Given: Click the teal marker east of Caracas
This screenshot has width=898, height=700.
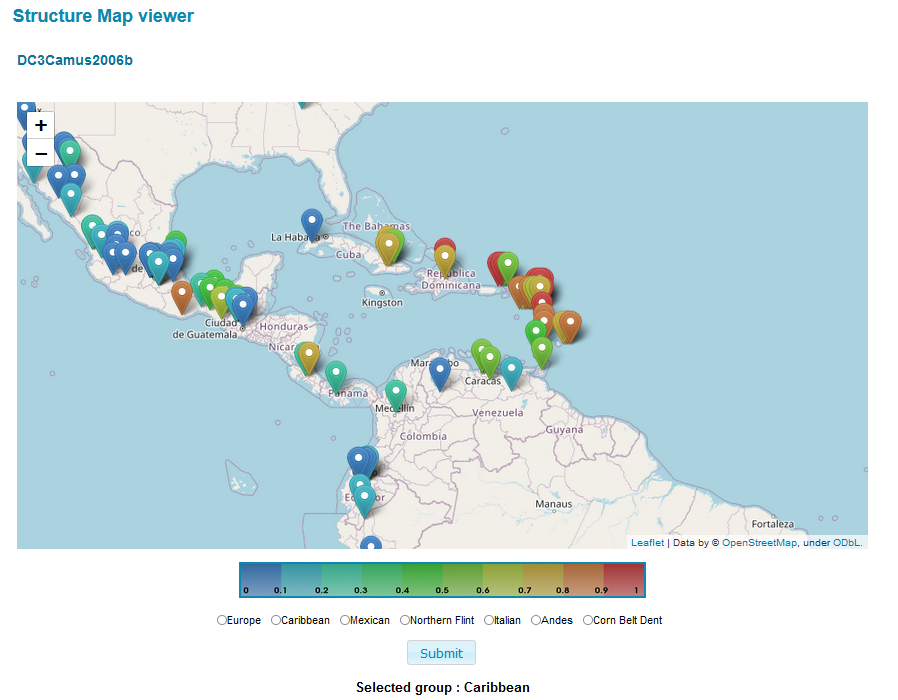Looking at the screenshot, I should tap(511, 373).
